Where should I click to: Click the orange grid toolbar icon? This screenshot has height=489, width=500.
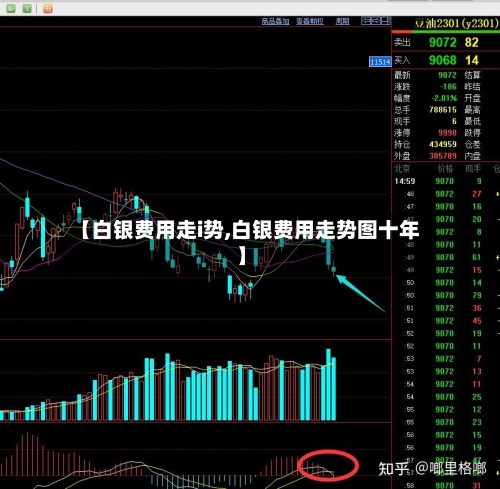48,8
